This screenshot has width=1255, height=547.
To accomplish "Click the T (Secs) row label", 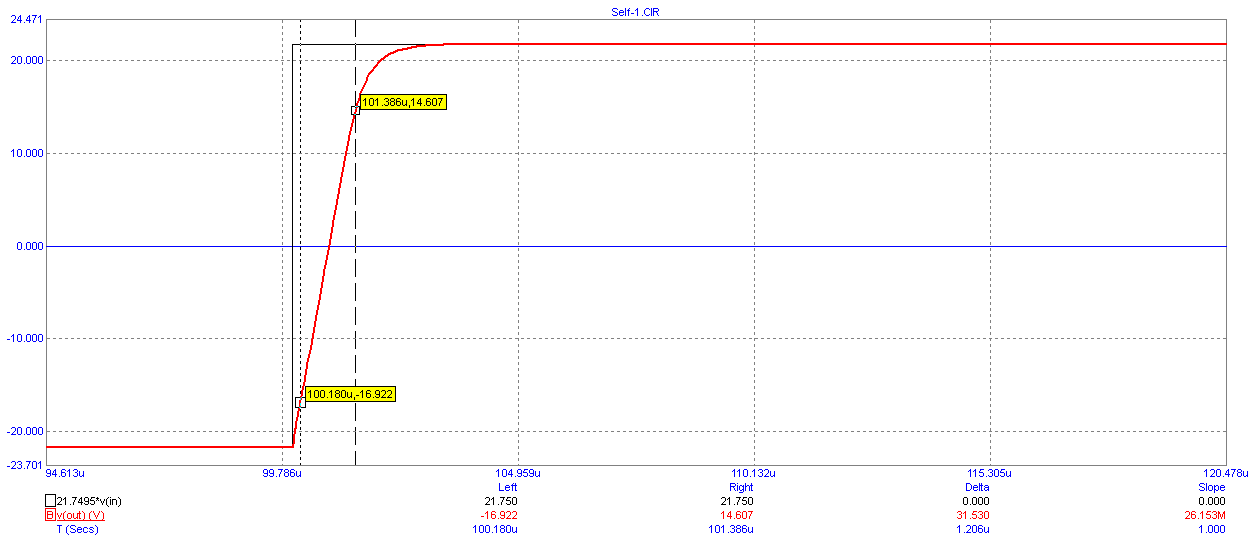I will point(77,529).
